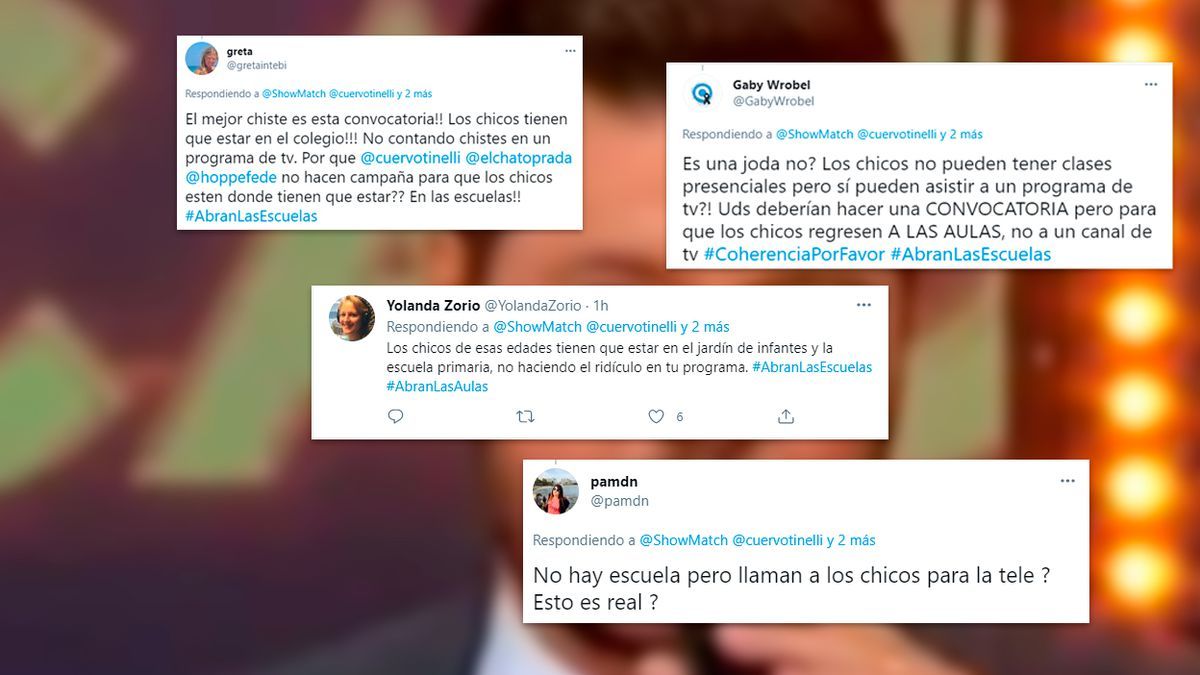This screenshot has height=675, width=1200.
Task: Click the #AbranLasAulas hashtag
Action: (x=437, y=386)
